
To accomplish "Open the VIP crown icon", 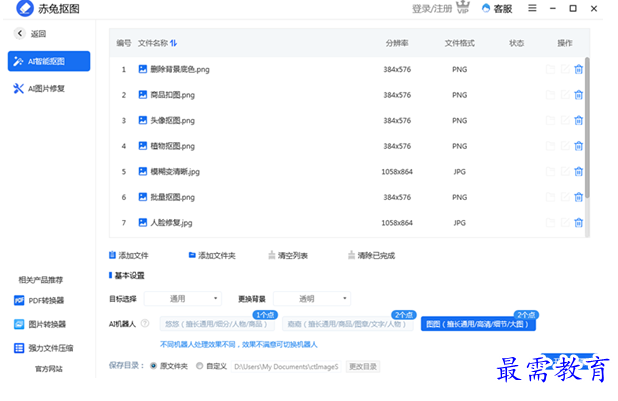I will click(x=463, y=7).
